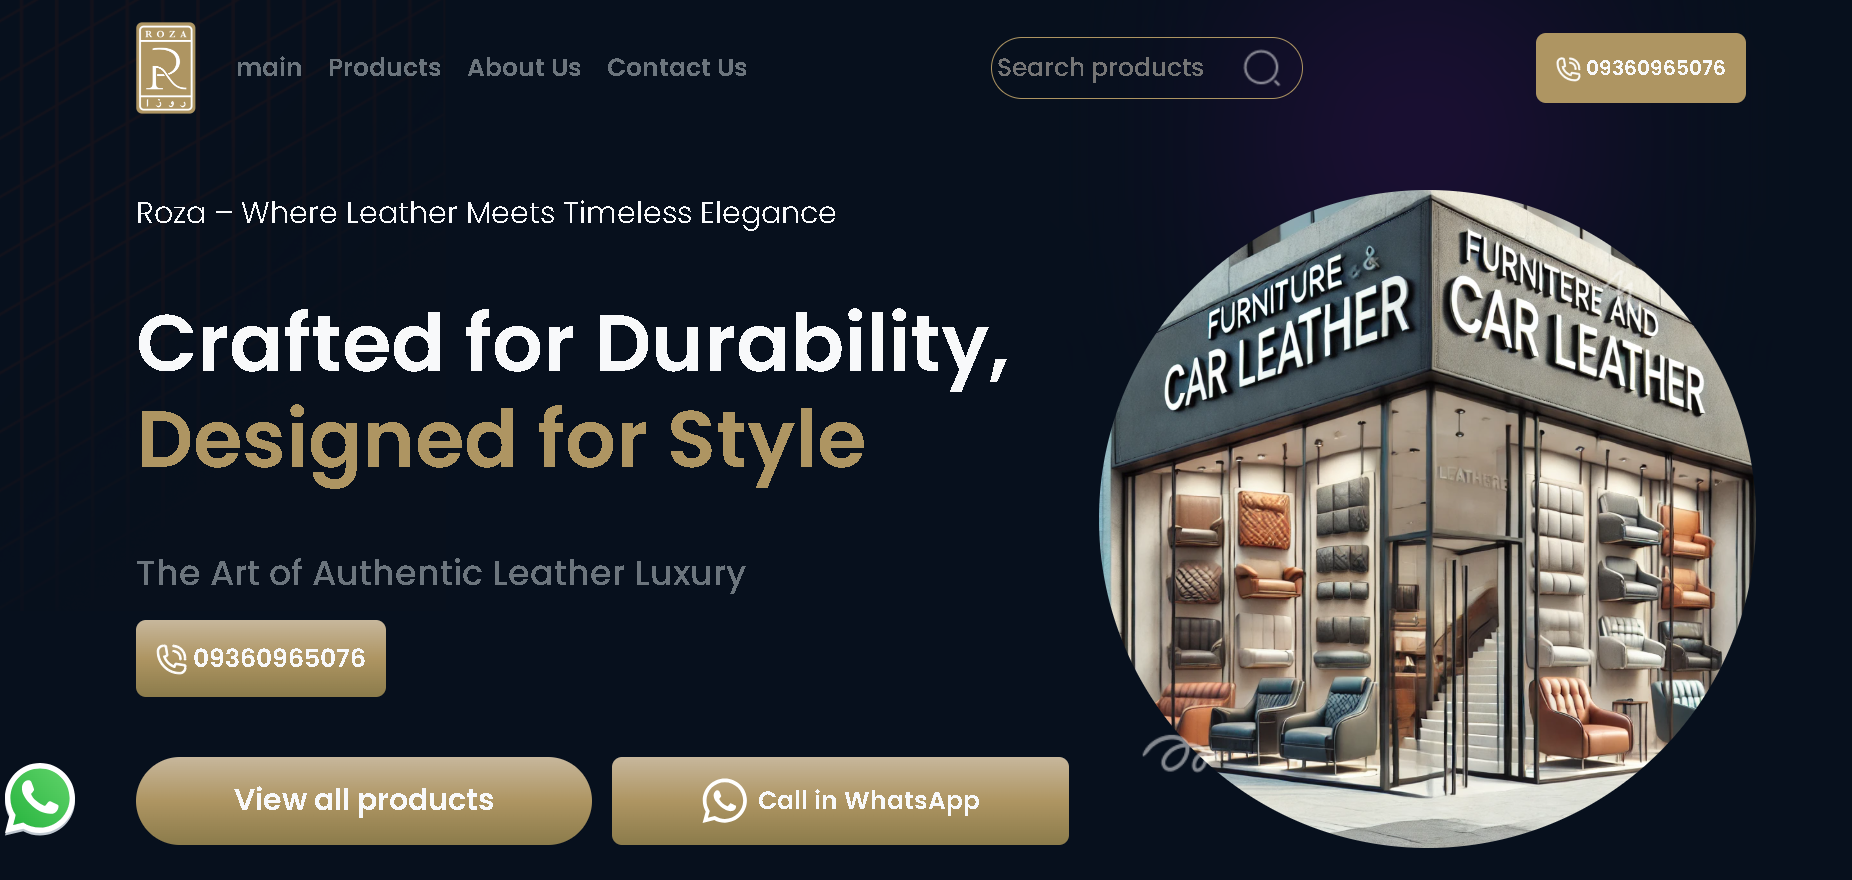
Task: Go to About Us page
Action: (524, 67)
